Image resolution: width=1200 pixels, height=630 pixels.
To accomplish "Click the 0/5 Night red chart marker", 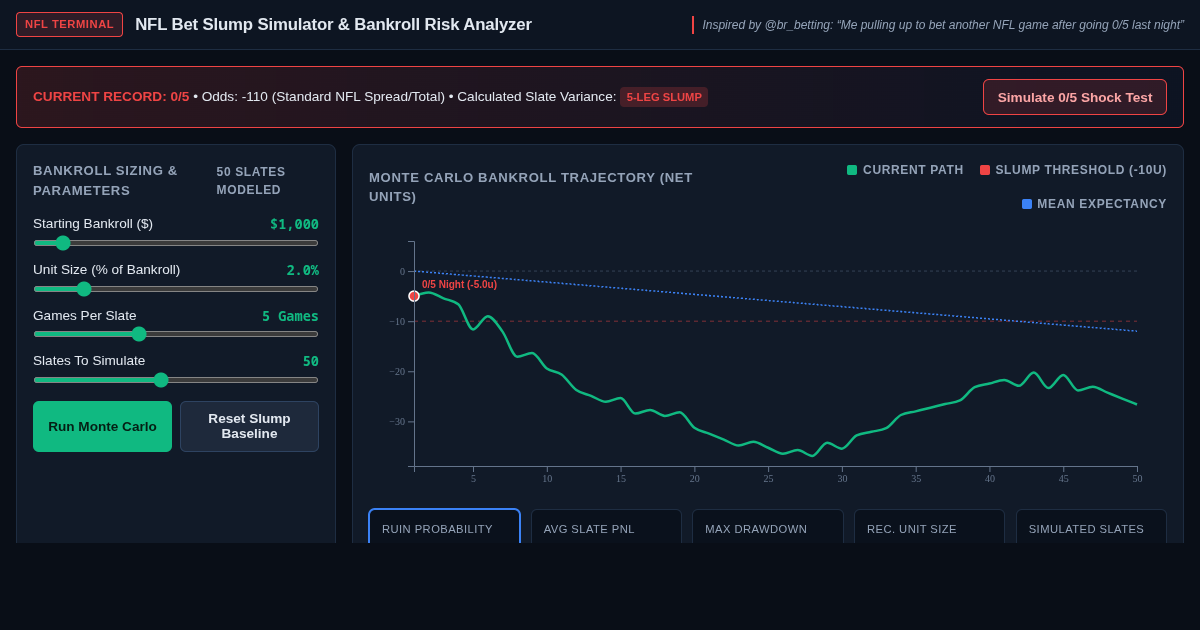I will tap(414, 296).
